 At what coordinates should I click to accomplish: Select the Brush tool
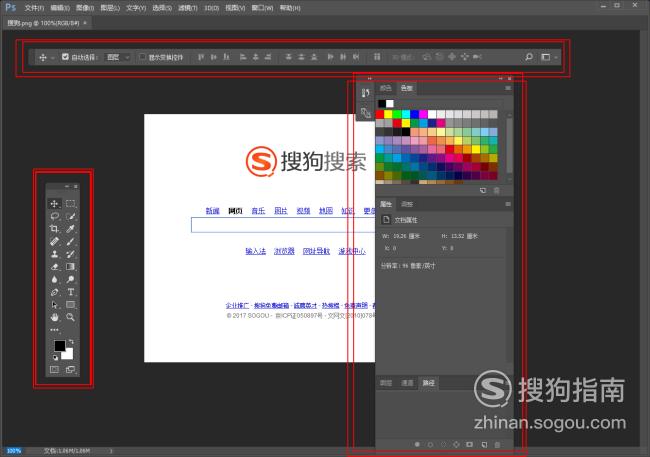[70, 241]
